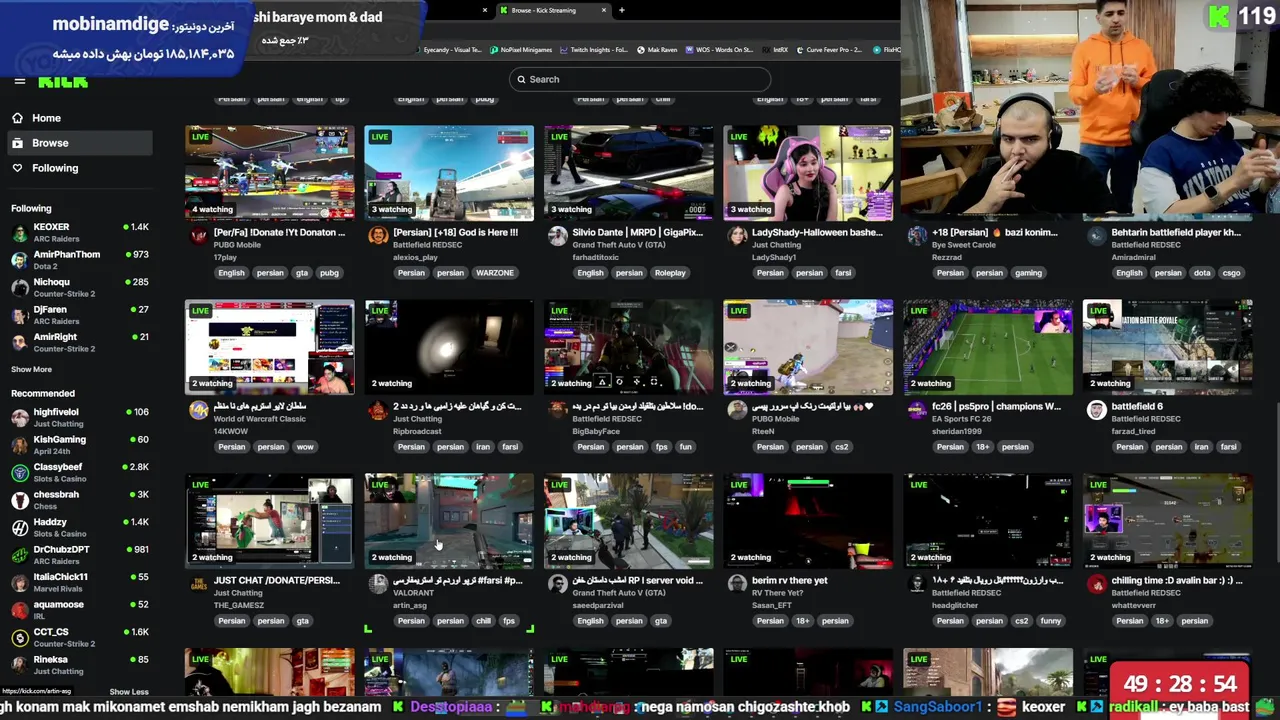Click the farhadtitoxic streamer avatar
This screenshot has height=720, width=1280.
click(x=557, y=235)
